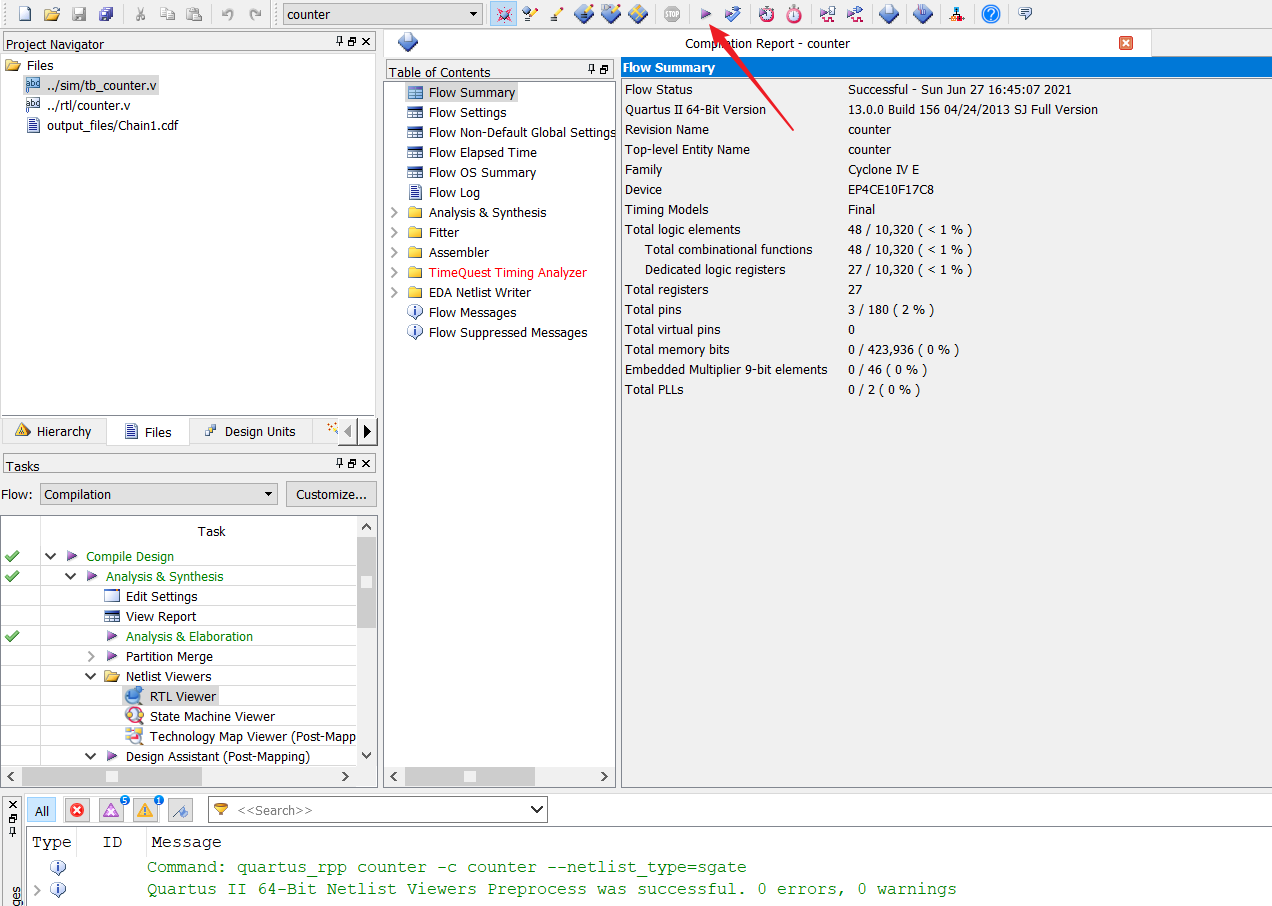Click the Undo arrow icon
1272x906 pixels.
(227, 14)
